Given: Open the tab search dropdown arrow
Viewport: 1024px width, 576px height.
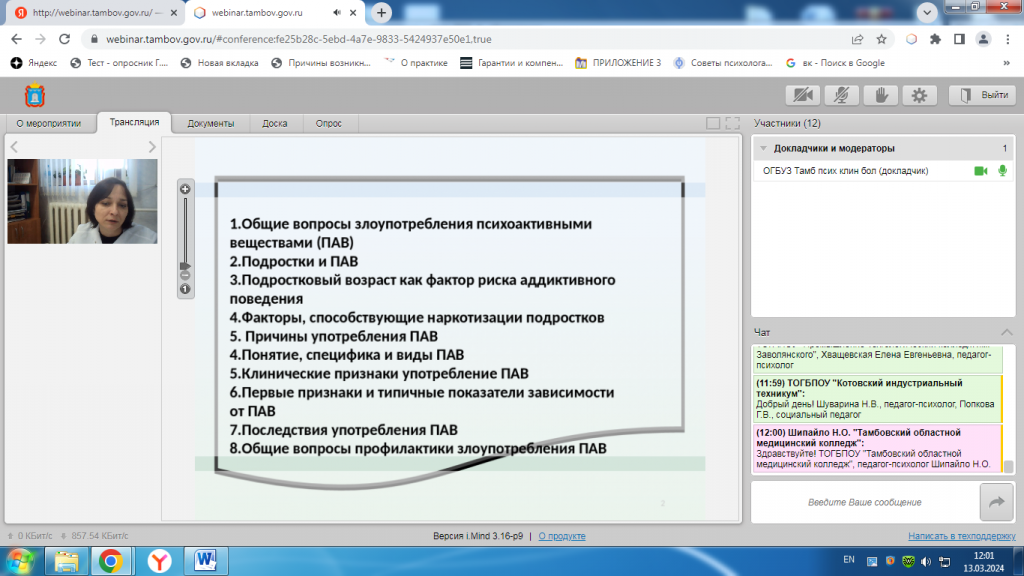Looking at the screenshot, I should point(927,12).
